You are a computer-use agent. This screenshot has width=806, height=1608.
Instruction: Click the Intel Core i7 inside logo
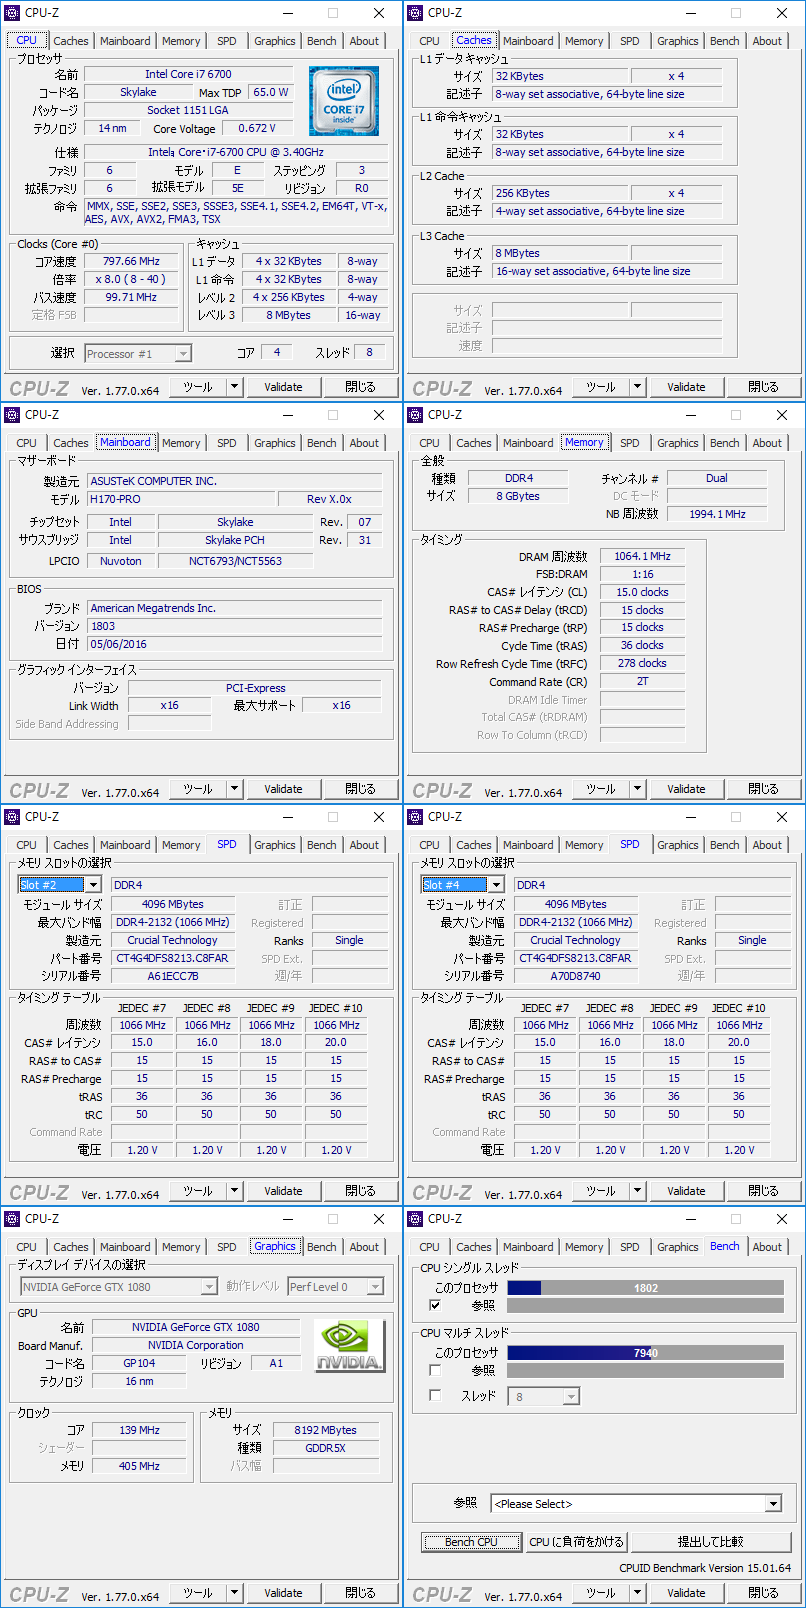pyautogui.click(x=343, y=101)
